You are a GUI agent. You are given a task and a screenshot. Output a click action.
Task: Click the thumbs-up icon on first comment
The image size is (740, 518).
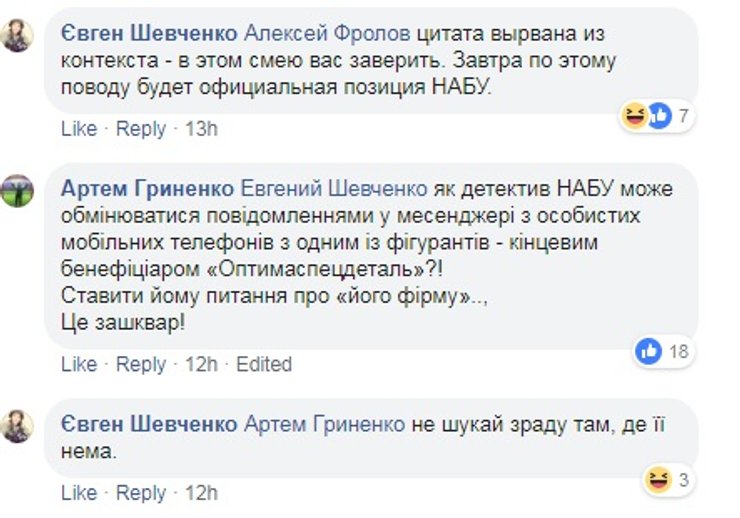click(x=658, y=116)
